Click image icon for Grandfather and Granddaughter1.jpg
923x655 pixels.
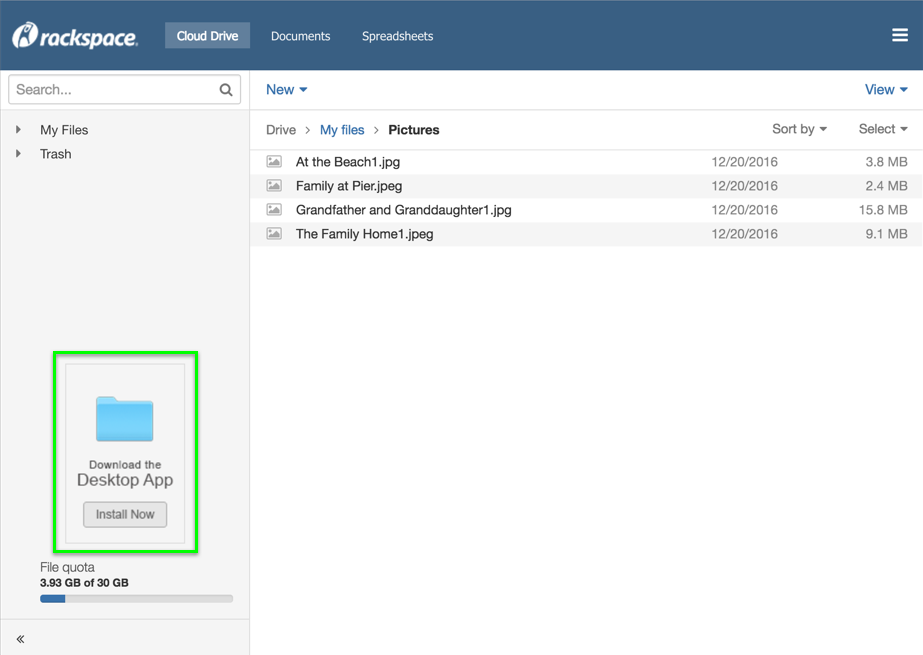[x=274, y=210]
